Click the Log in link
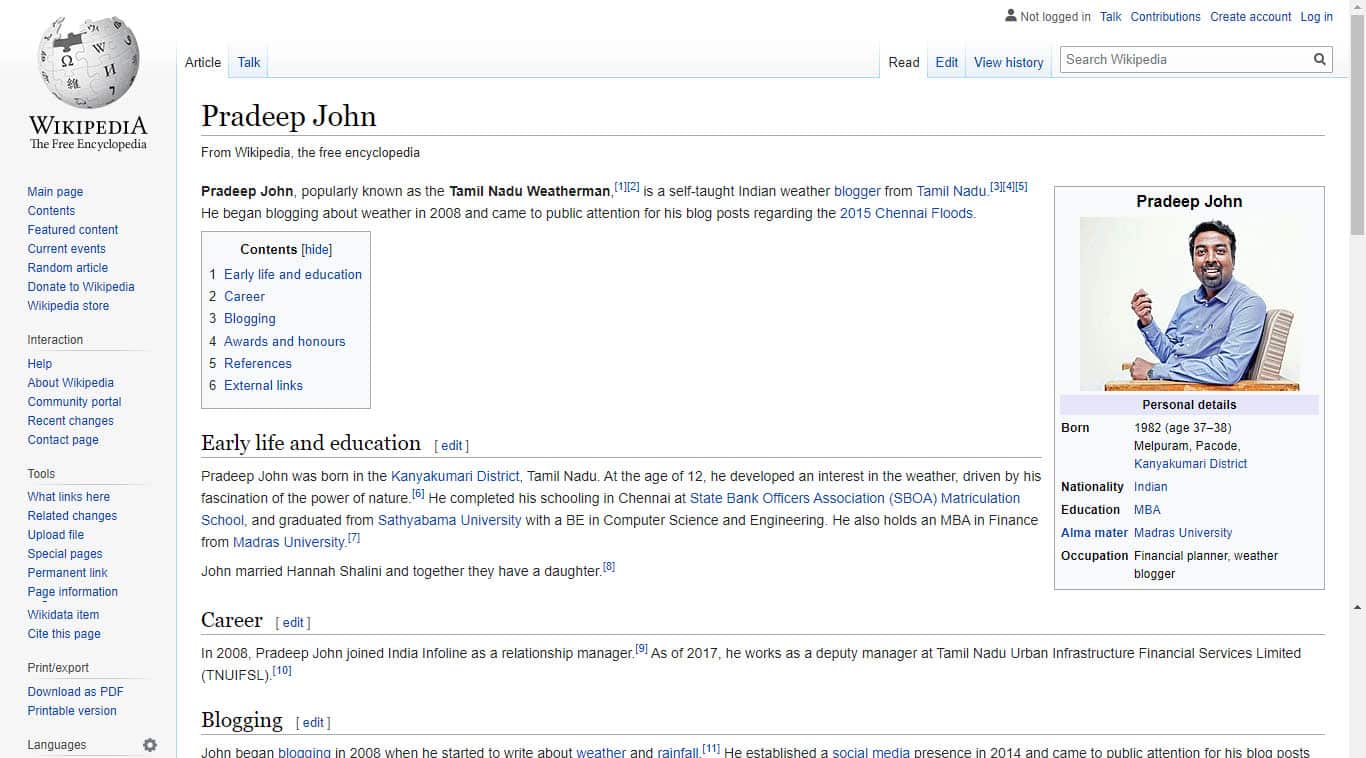This screenshot has height=758, width=1366. tap(1316, 17)
